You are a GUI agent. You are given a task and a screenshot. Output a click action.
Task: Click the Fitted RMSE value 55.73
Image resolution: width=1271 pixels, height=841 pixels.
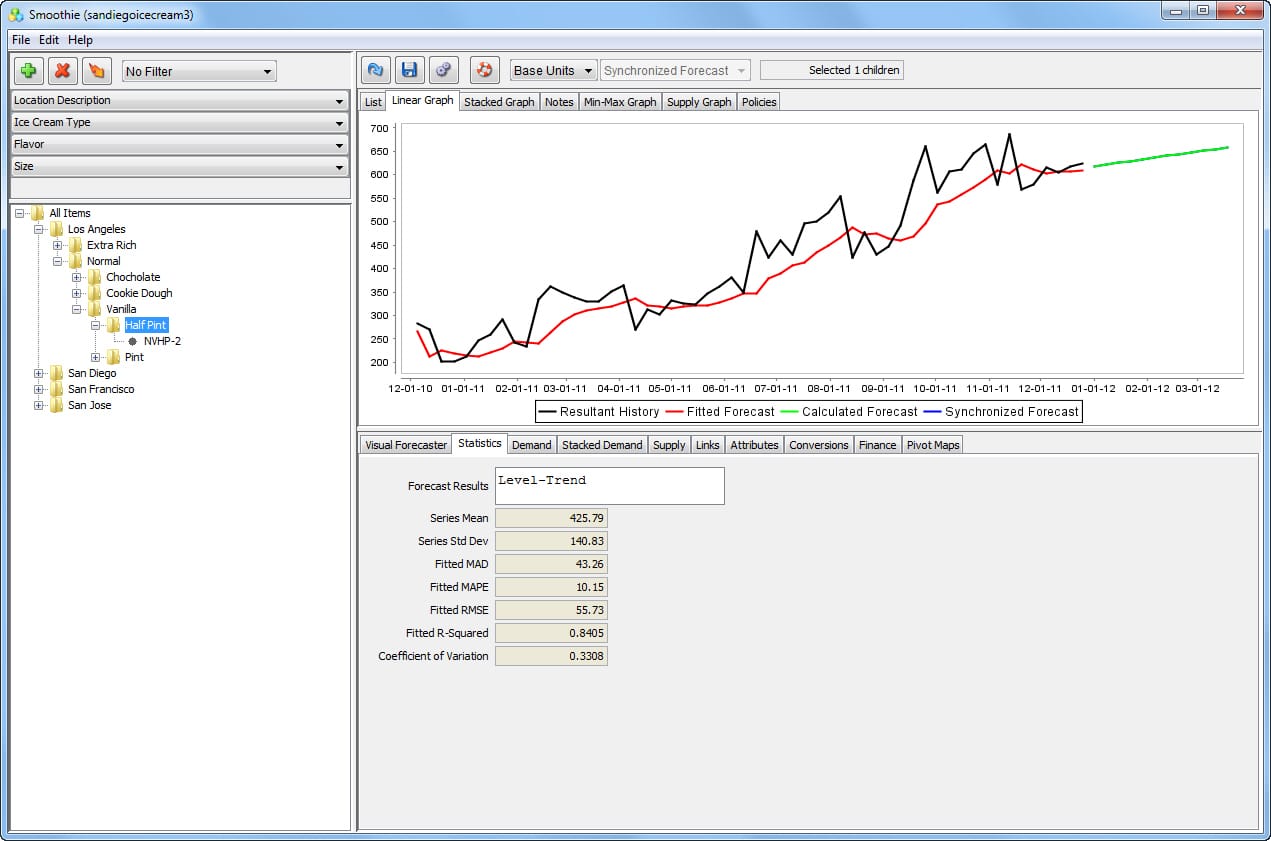551,610
